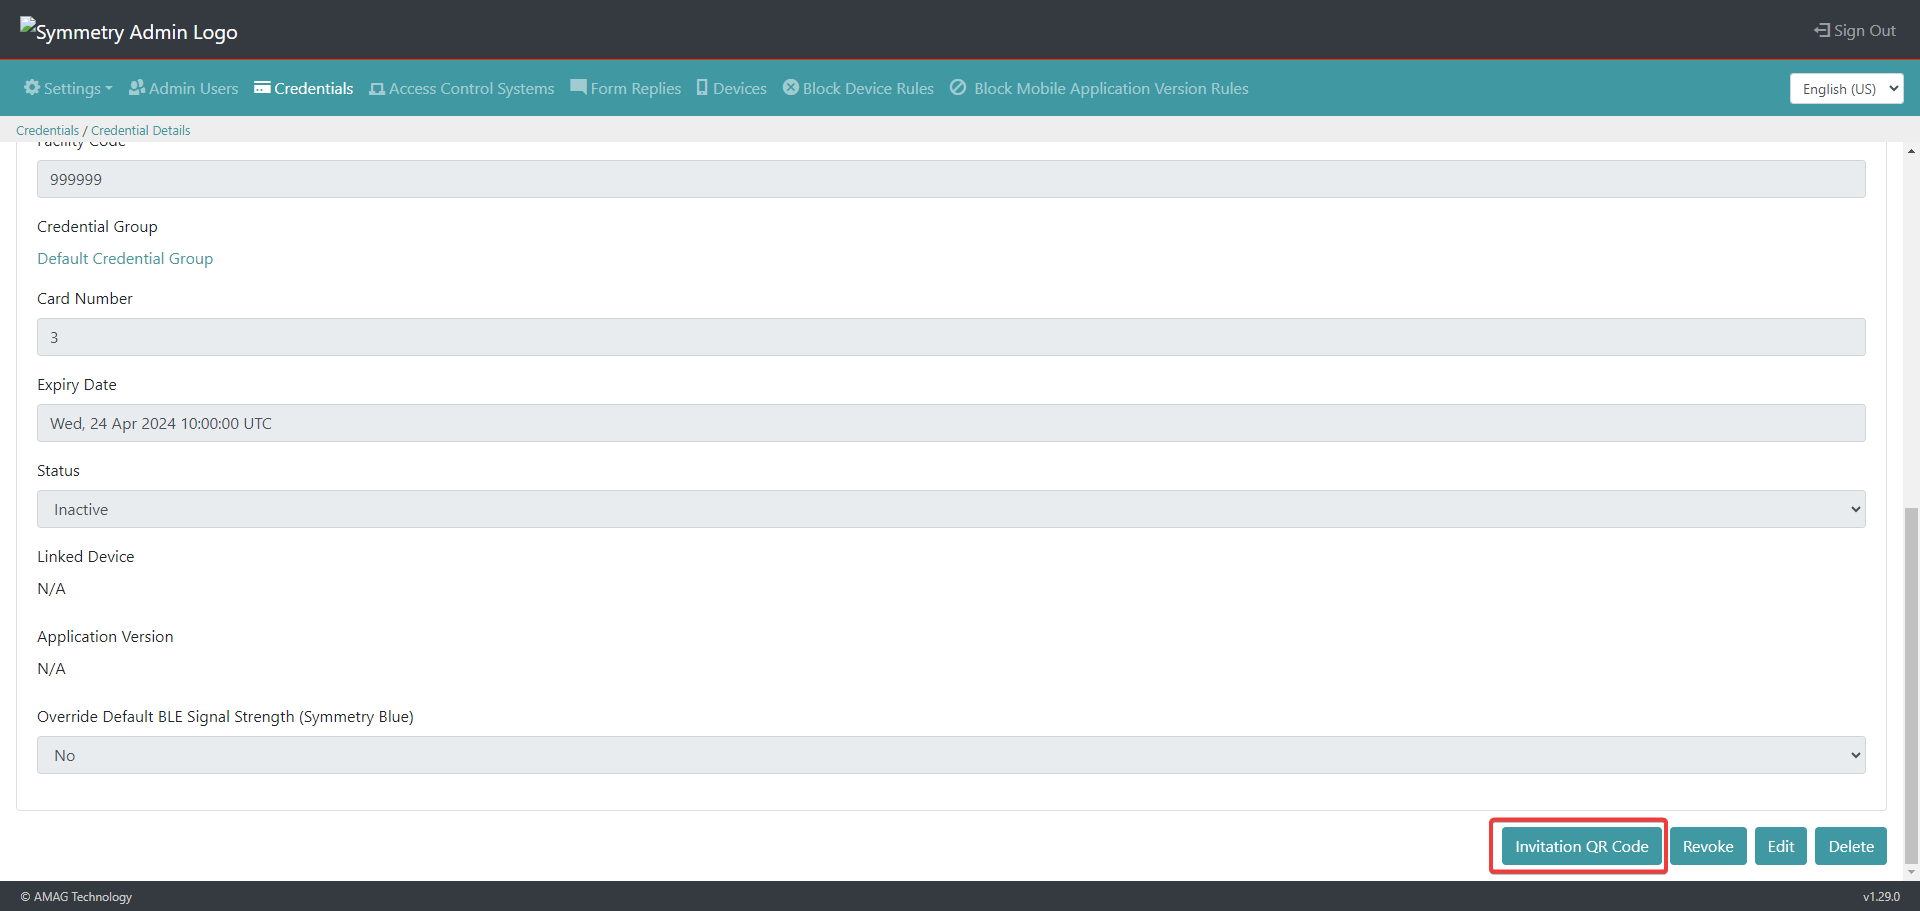The width and height of the screenshot is (1920, 911).
Task: Open Block Device Rules page
Action: pos(858,88)
